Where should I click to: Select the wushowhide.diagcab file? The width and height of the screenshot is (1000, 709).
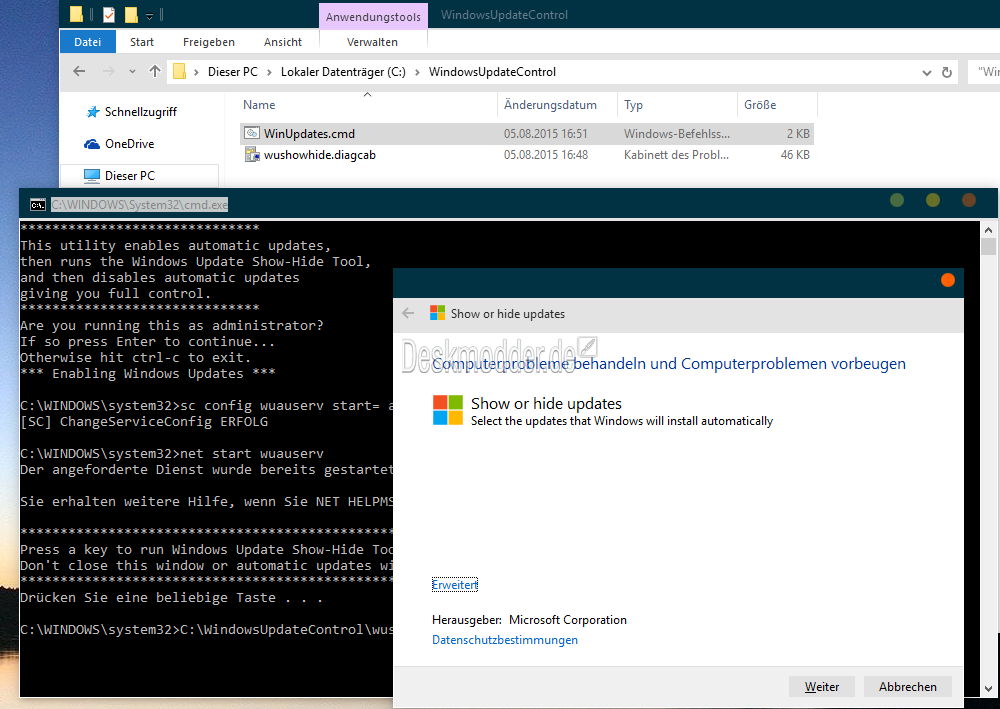[527, 155]
